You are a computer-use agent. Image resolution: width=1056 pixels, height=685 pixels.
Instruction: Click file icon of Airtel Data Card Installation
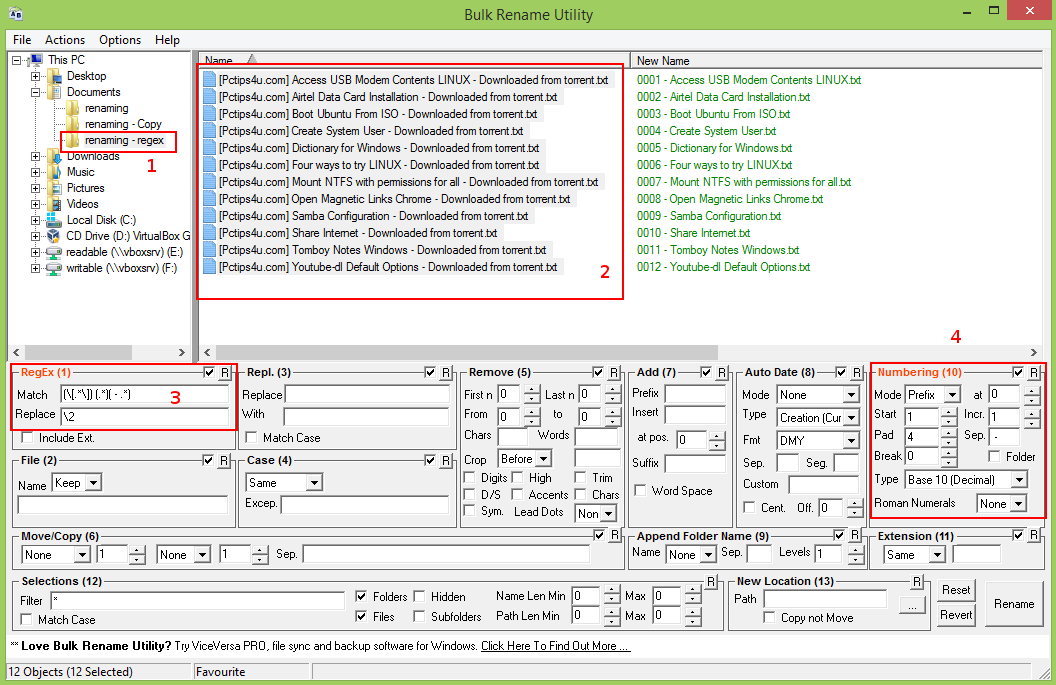point(209,97)
